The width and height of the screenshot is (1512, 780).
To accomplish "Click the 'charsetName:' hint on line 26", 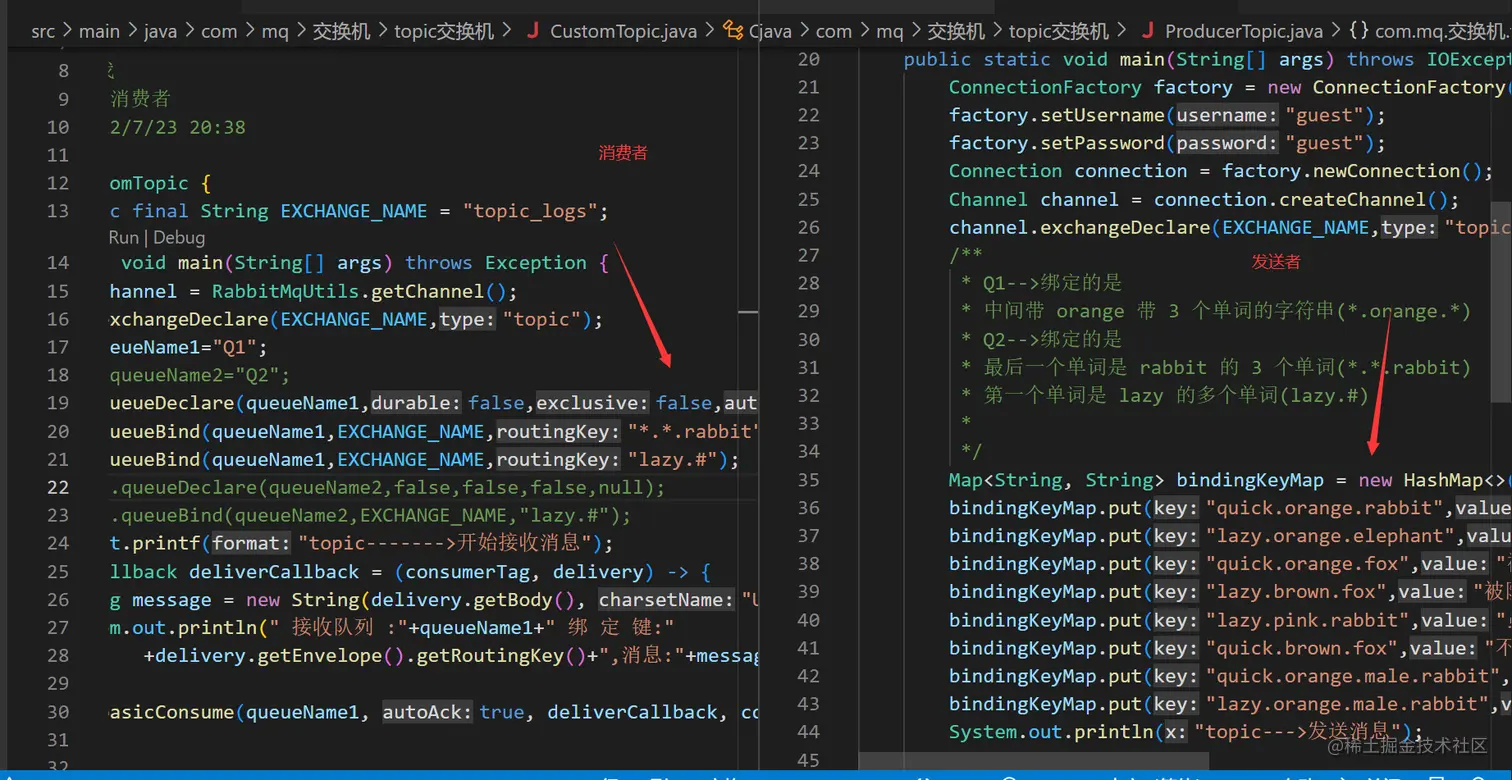I will coord(667,599).
